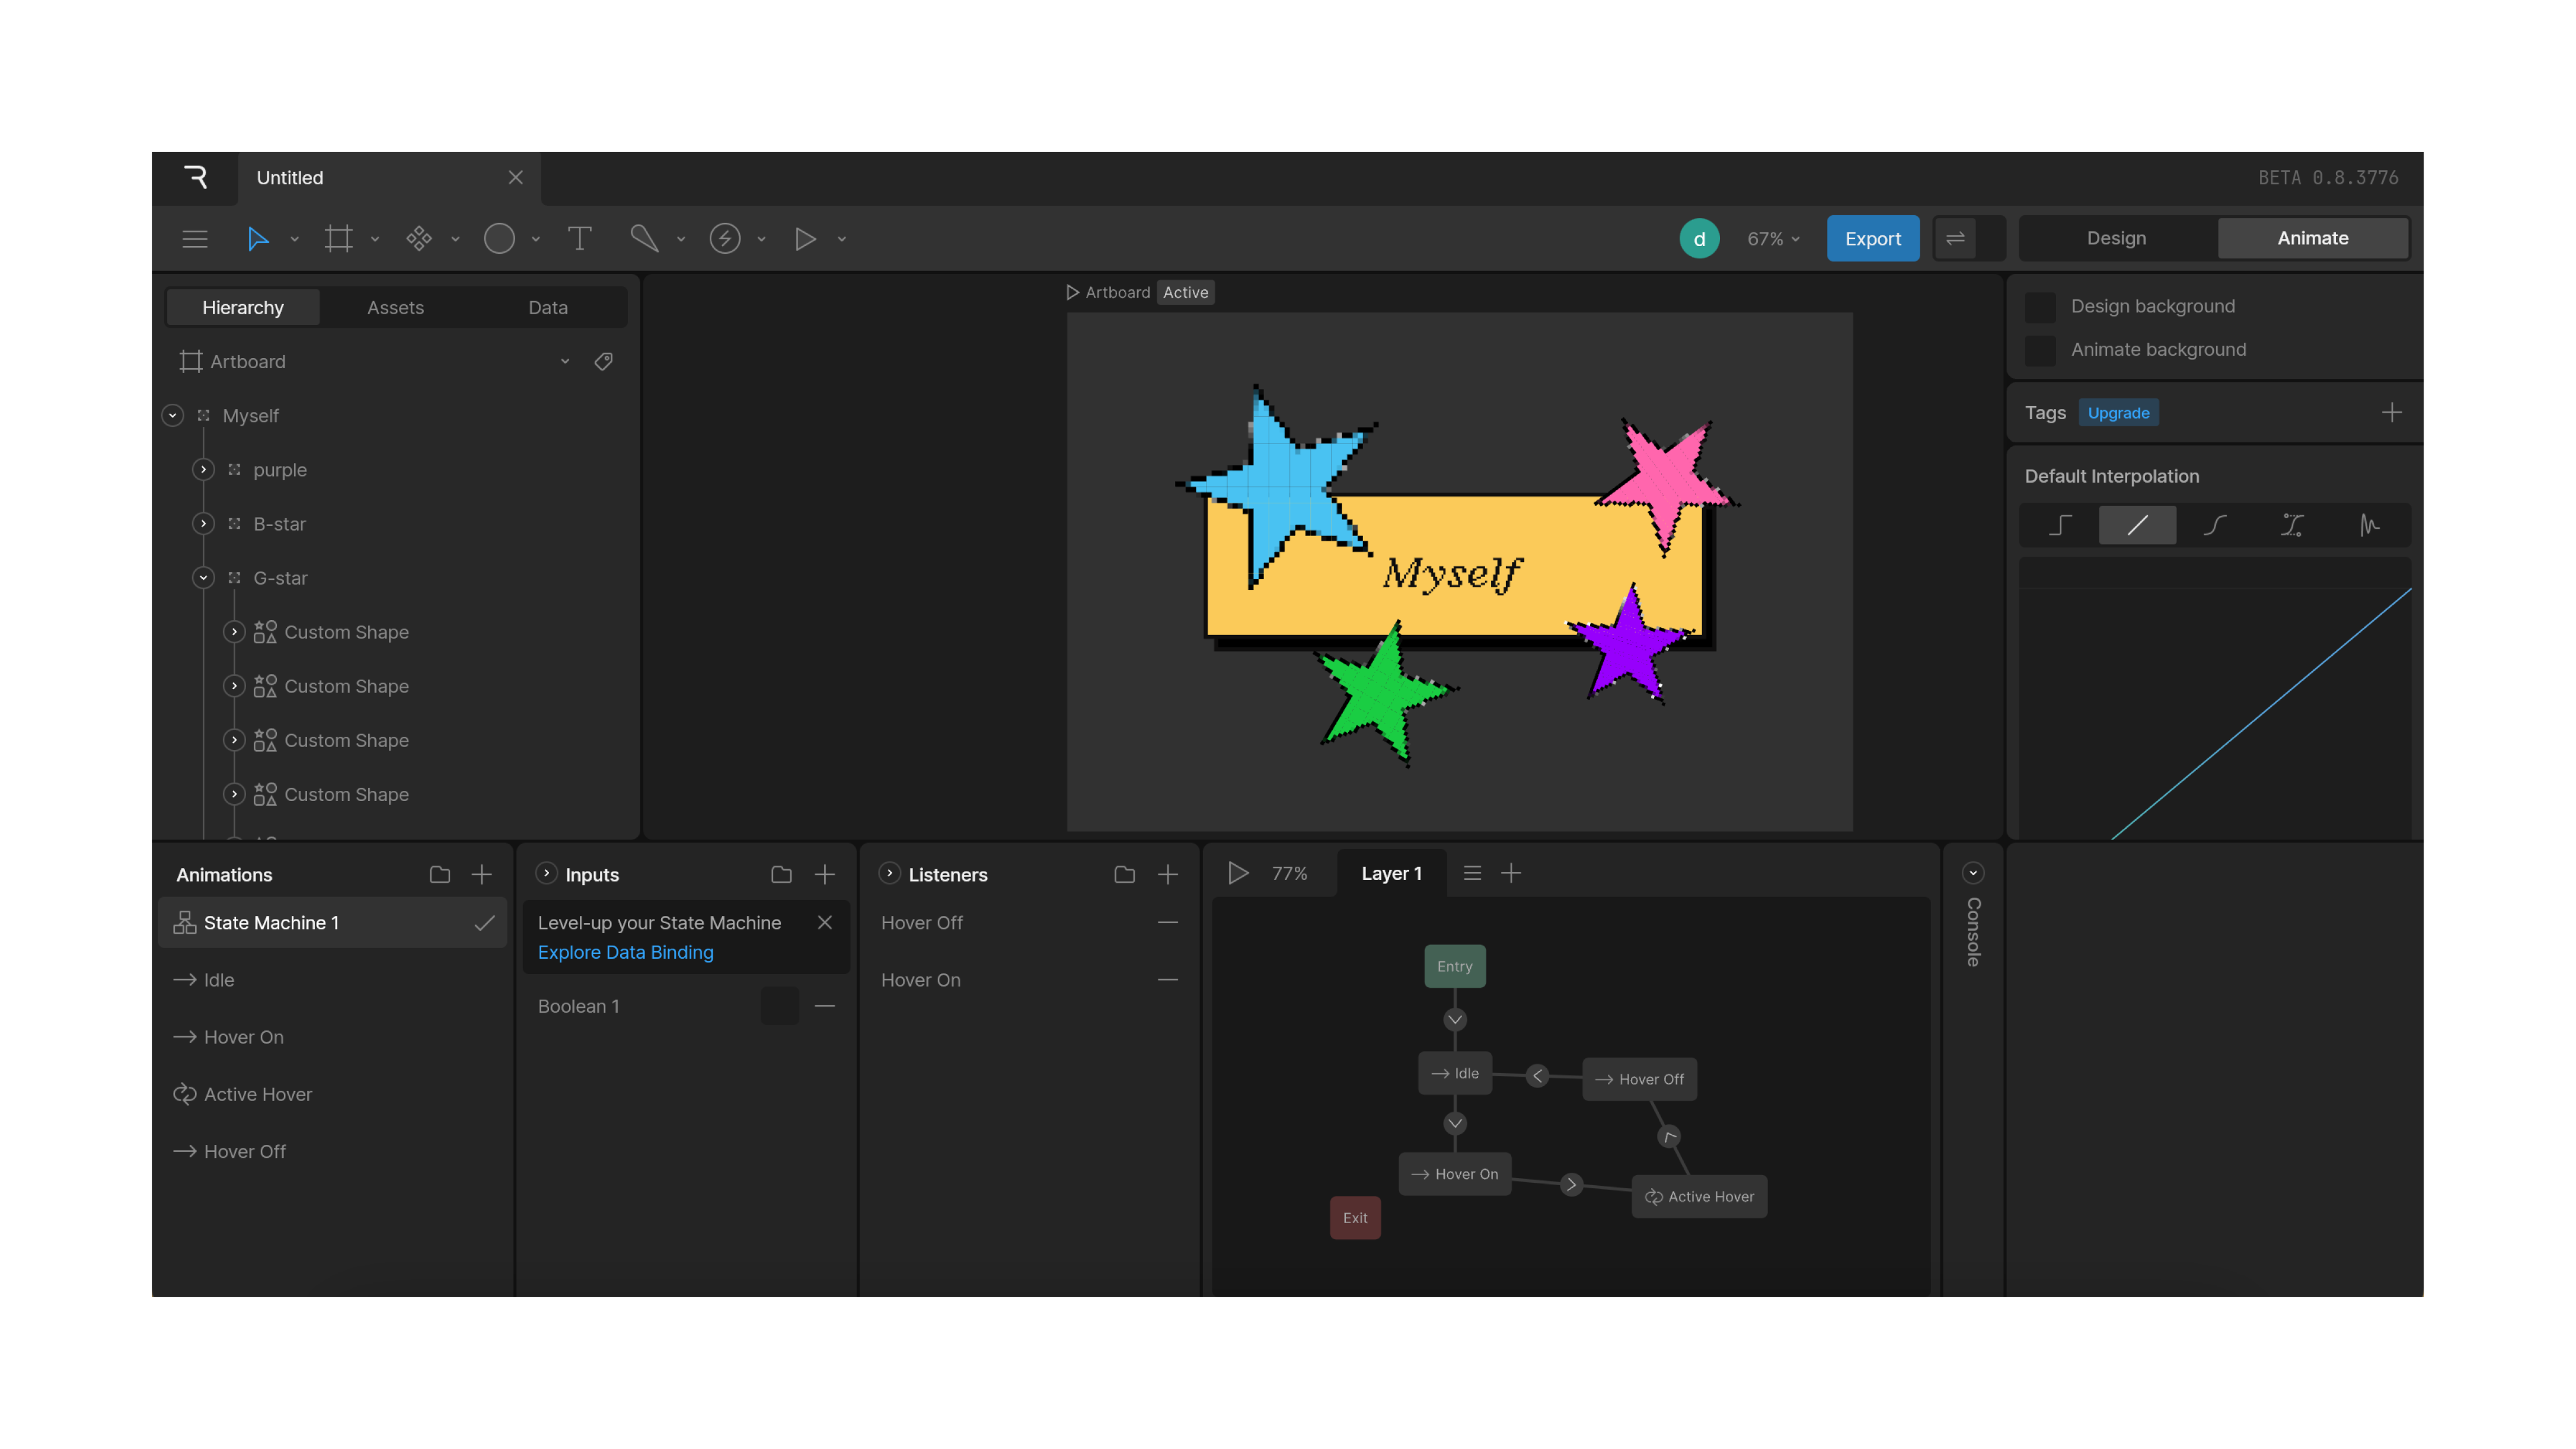
Task: Click the swap arrows button beside Export
Action: click(1955, 239)
